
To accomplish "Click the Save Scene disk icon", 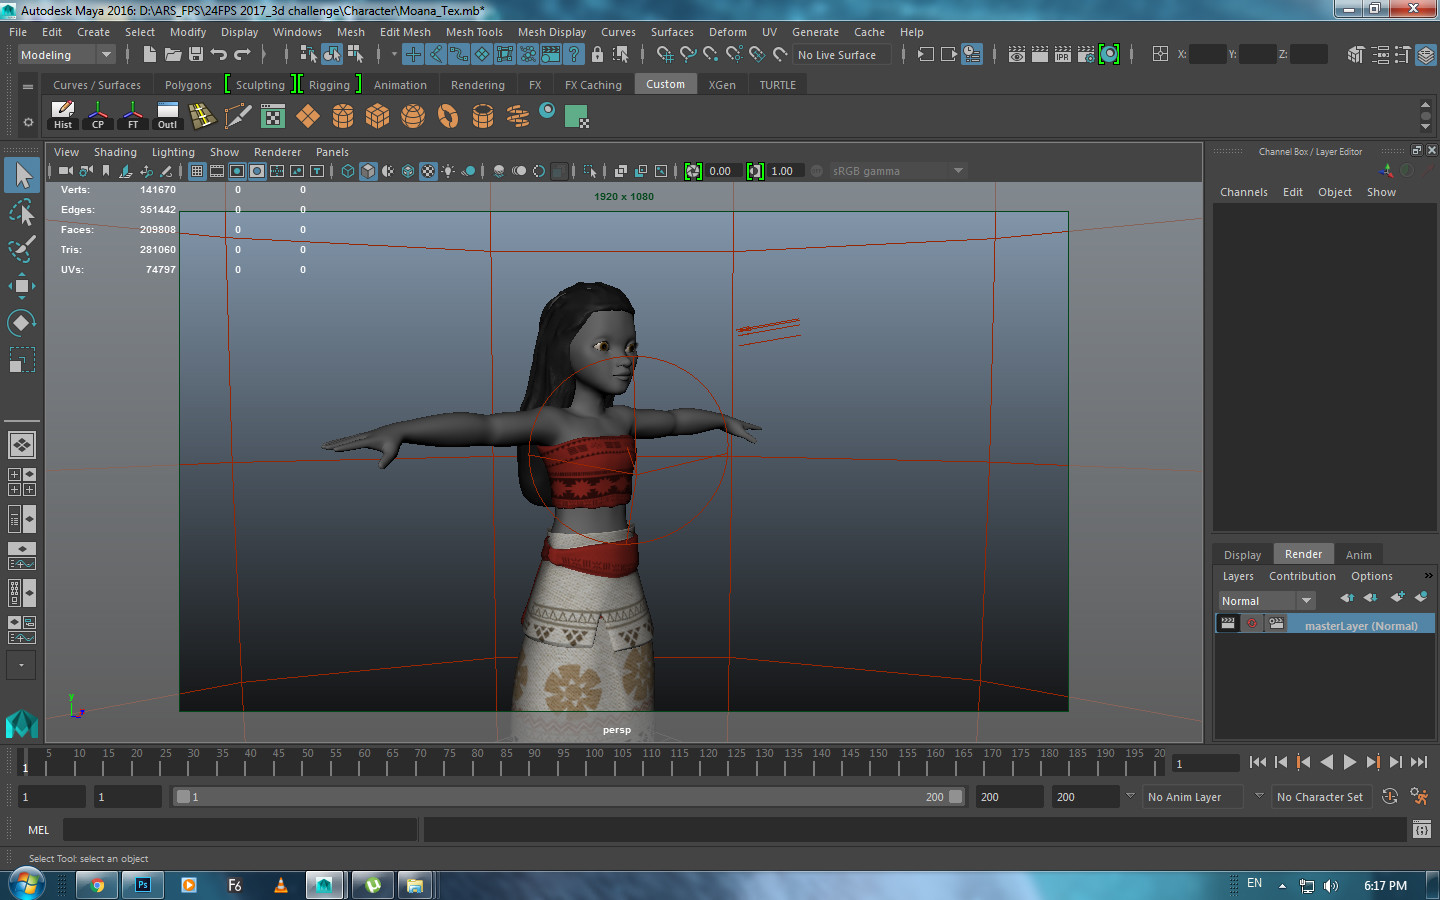I will coord(196,54).
